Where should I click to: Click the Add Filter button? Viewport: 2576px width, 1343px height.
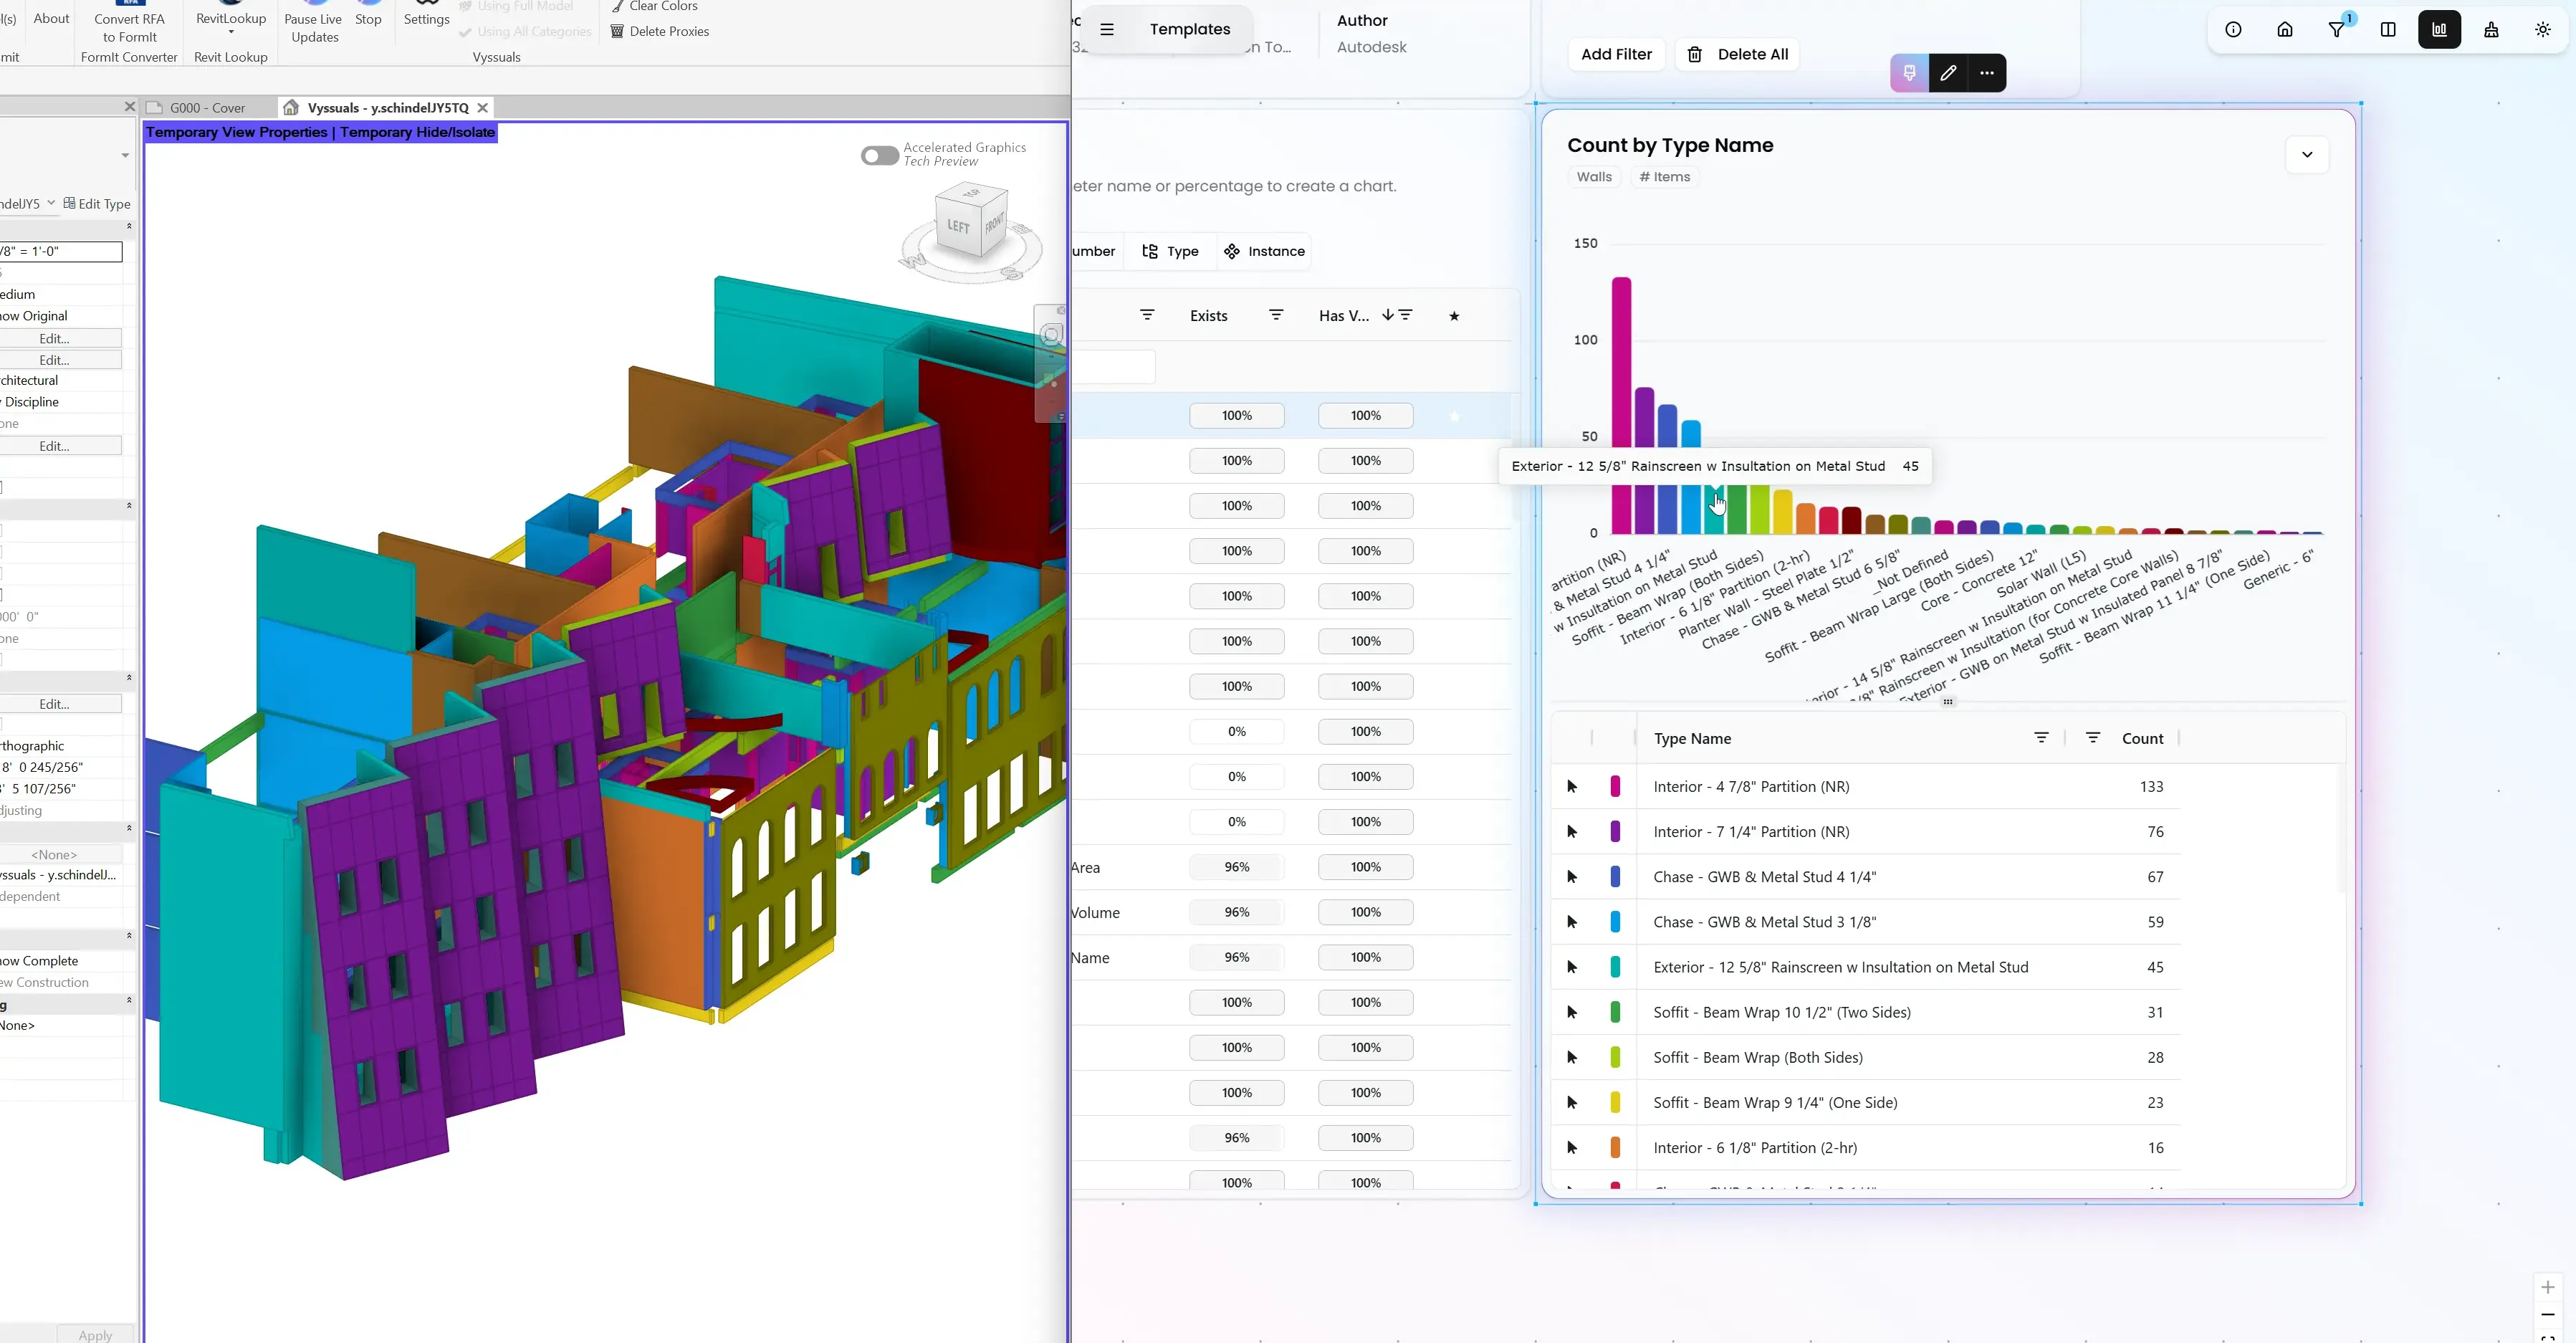click(x=1616, y=55)
